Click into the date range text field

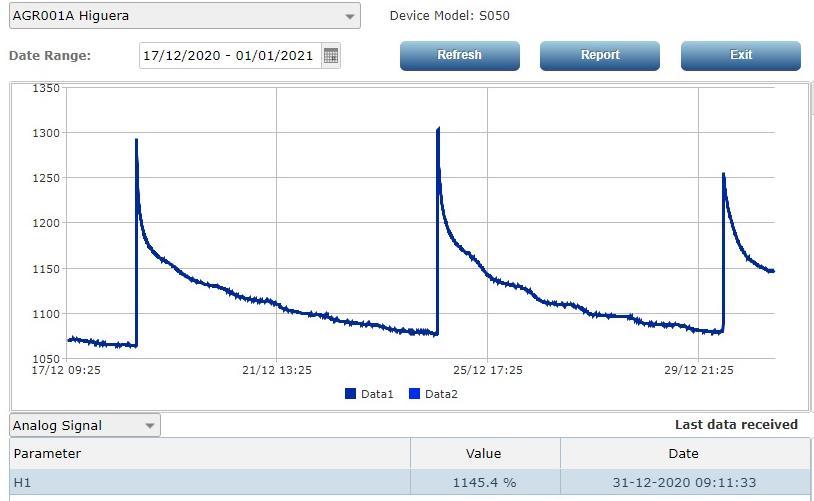coord(230,56)
